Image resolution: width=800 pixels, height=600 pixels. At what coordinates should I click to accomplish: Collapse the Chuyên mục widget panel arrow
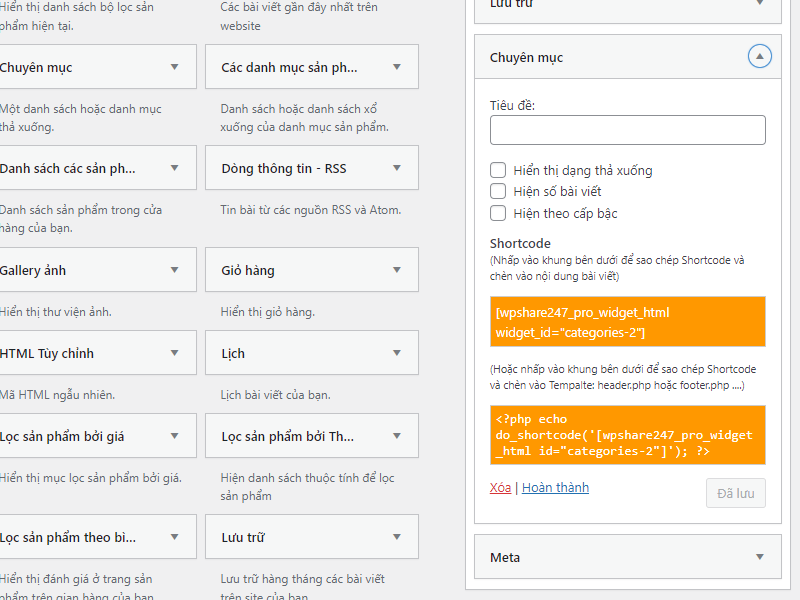point(760,57)
